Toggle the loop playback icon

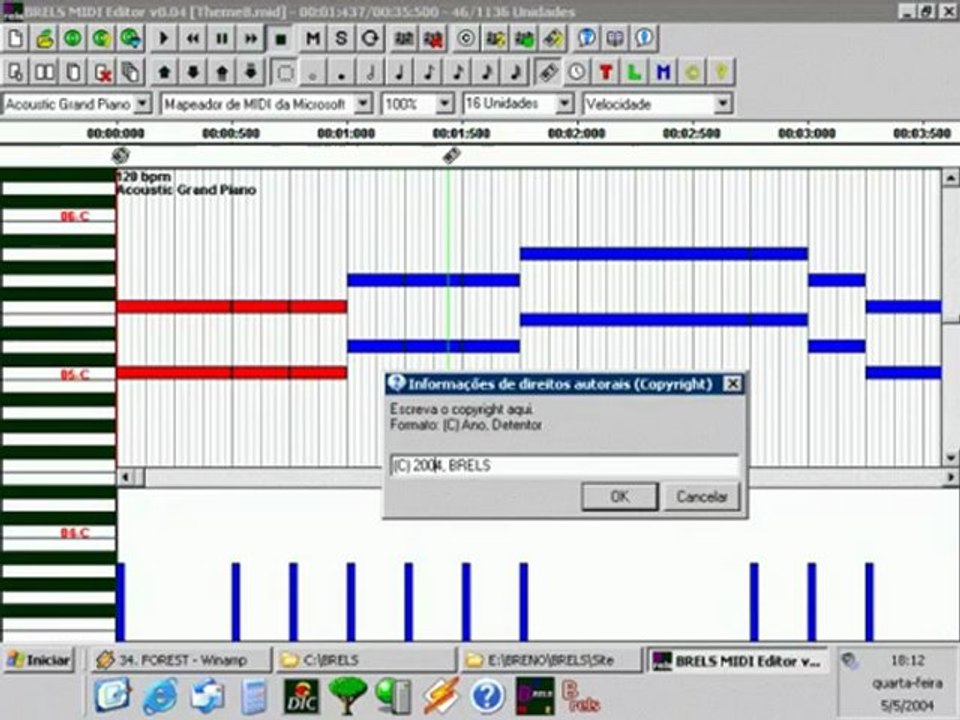(x=370, y=39)
